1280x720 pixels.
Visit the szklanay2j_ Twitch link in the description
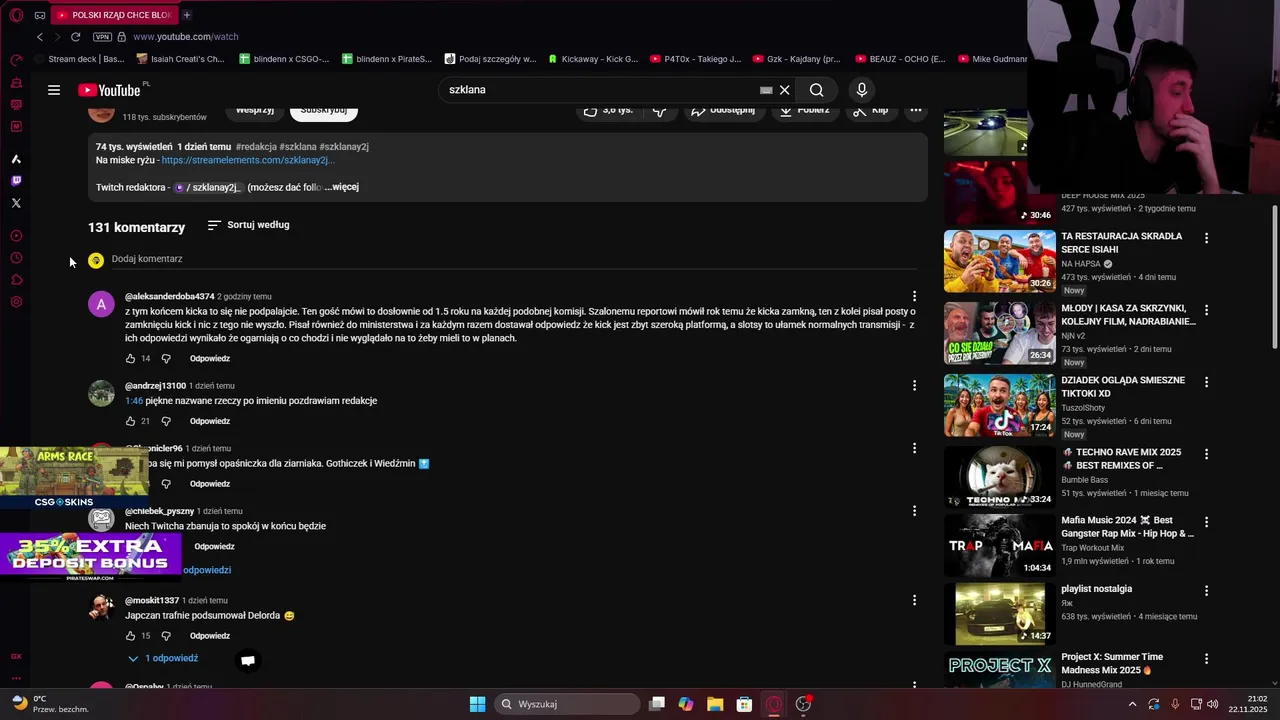[209, 187]
